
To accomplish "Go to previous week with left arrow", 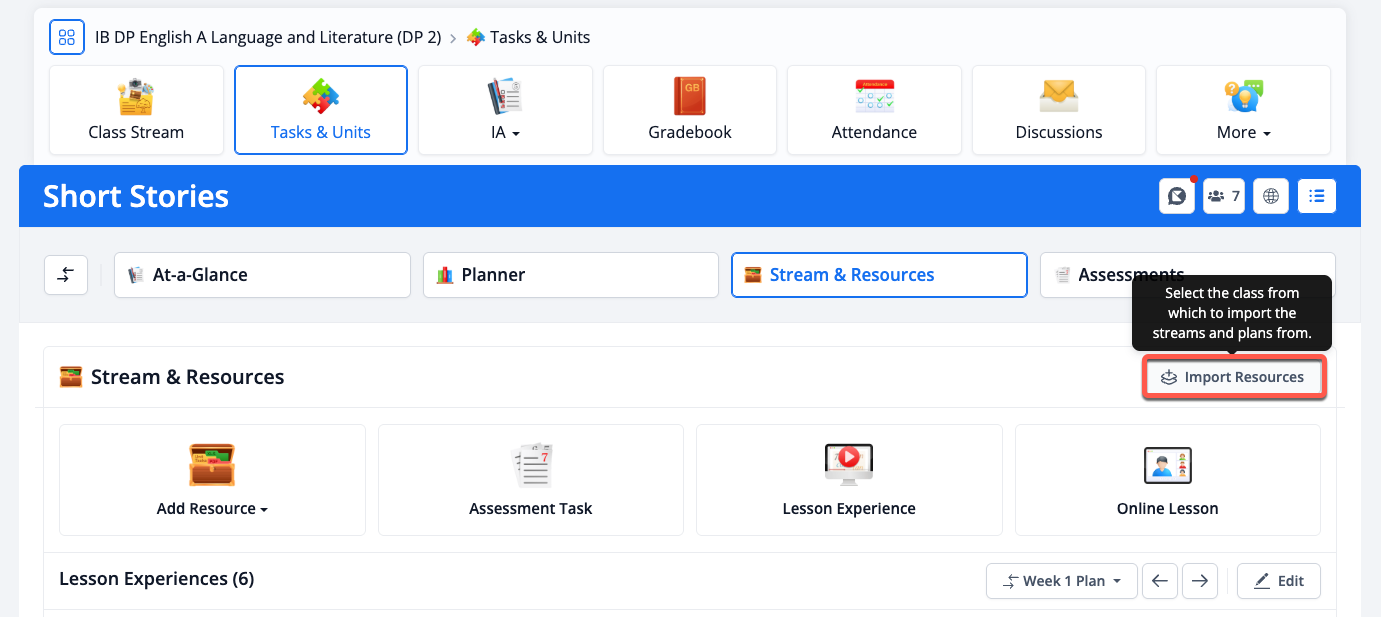I will click(x=1159, y=581).
